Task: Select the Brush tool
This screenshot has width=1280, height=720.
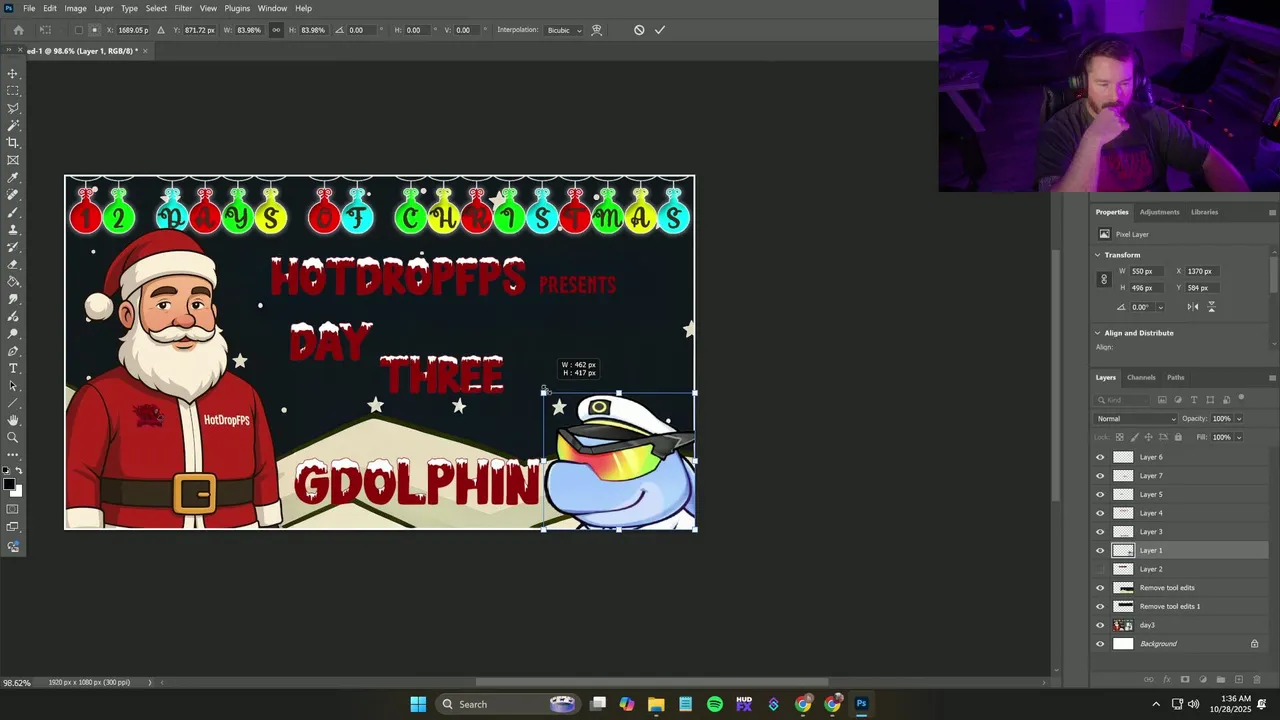Action: pos(13,212)
